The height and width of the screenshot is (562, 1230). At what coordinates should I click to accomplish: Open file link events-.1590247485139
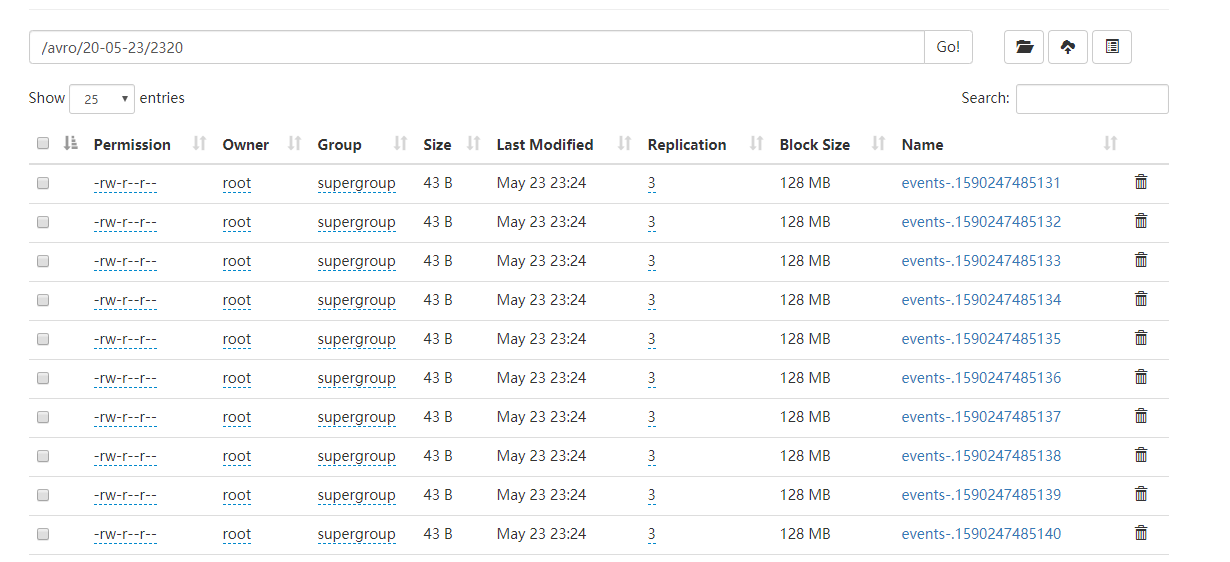[981, 495]
